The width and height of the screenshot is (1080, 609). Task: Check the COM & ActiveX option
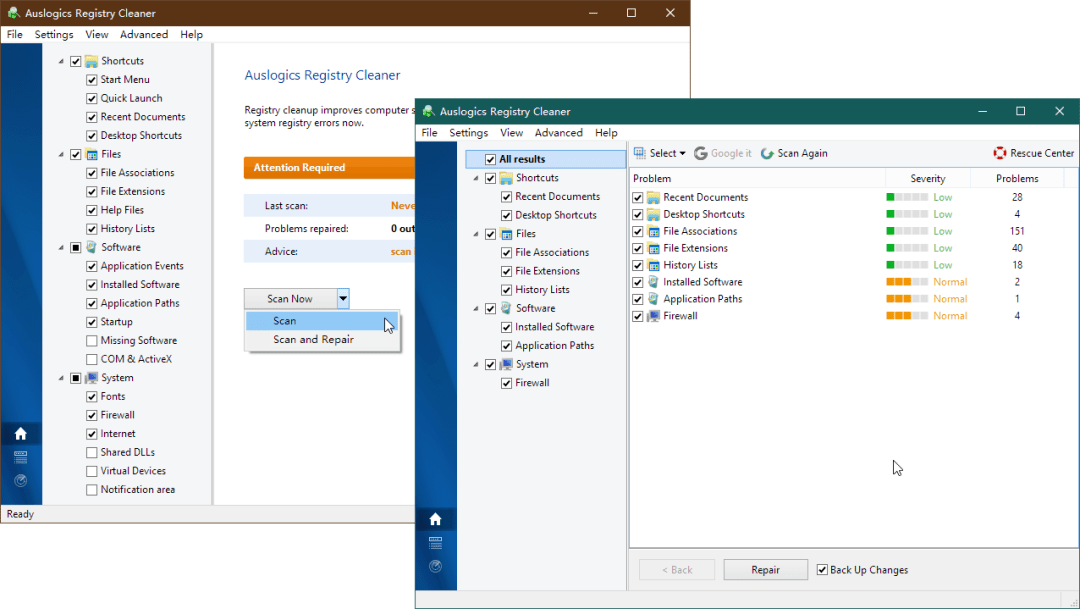click(x=92, y=359)
